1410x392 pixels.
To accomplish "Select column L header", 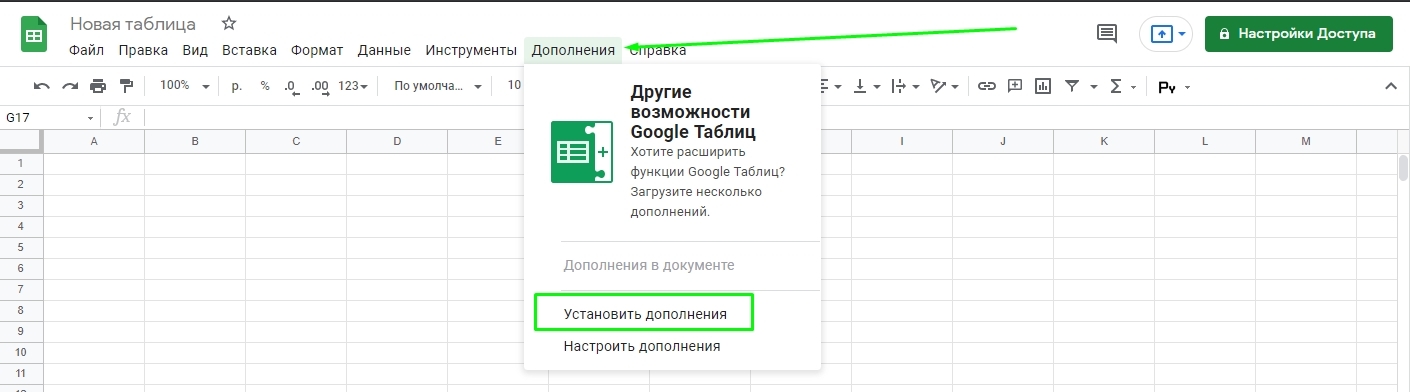I will pos(1205,142).
